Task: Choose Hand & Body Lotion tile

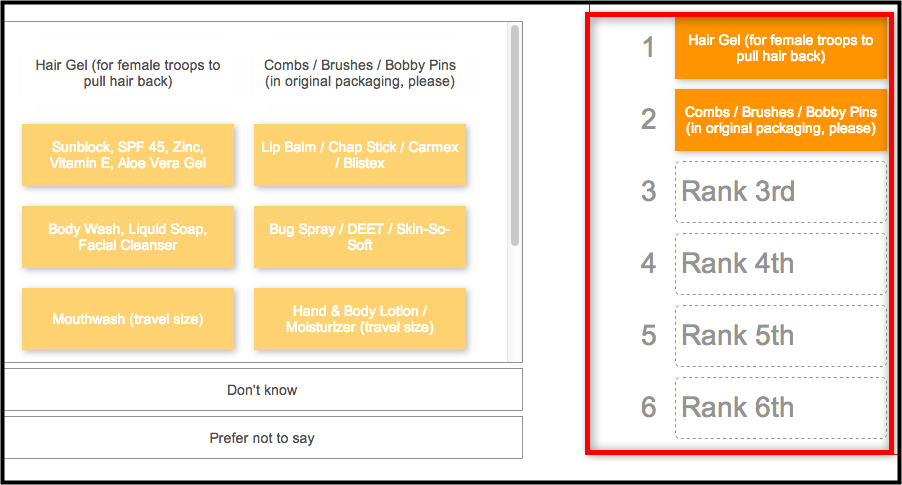Action: [360, 319]
